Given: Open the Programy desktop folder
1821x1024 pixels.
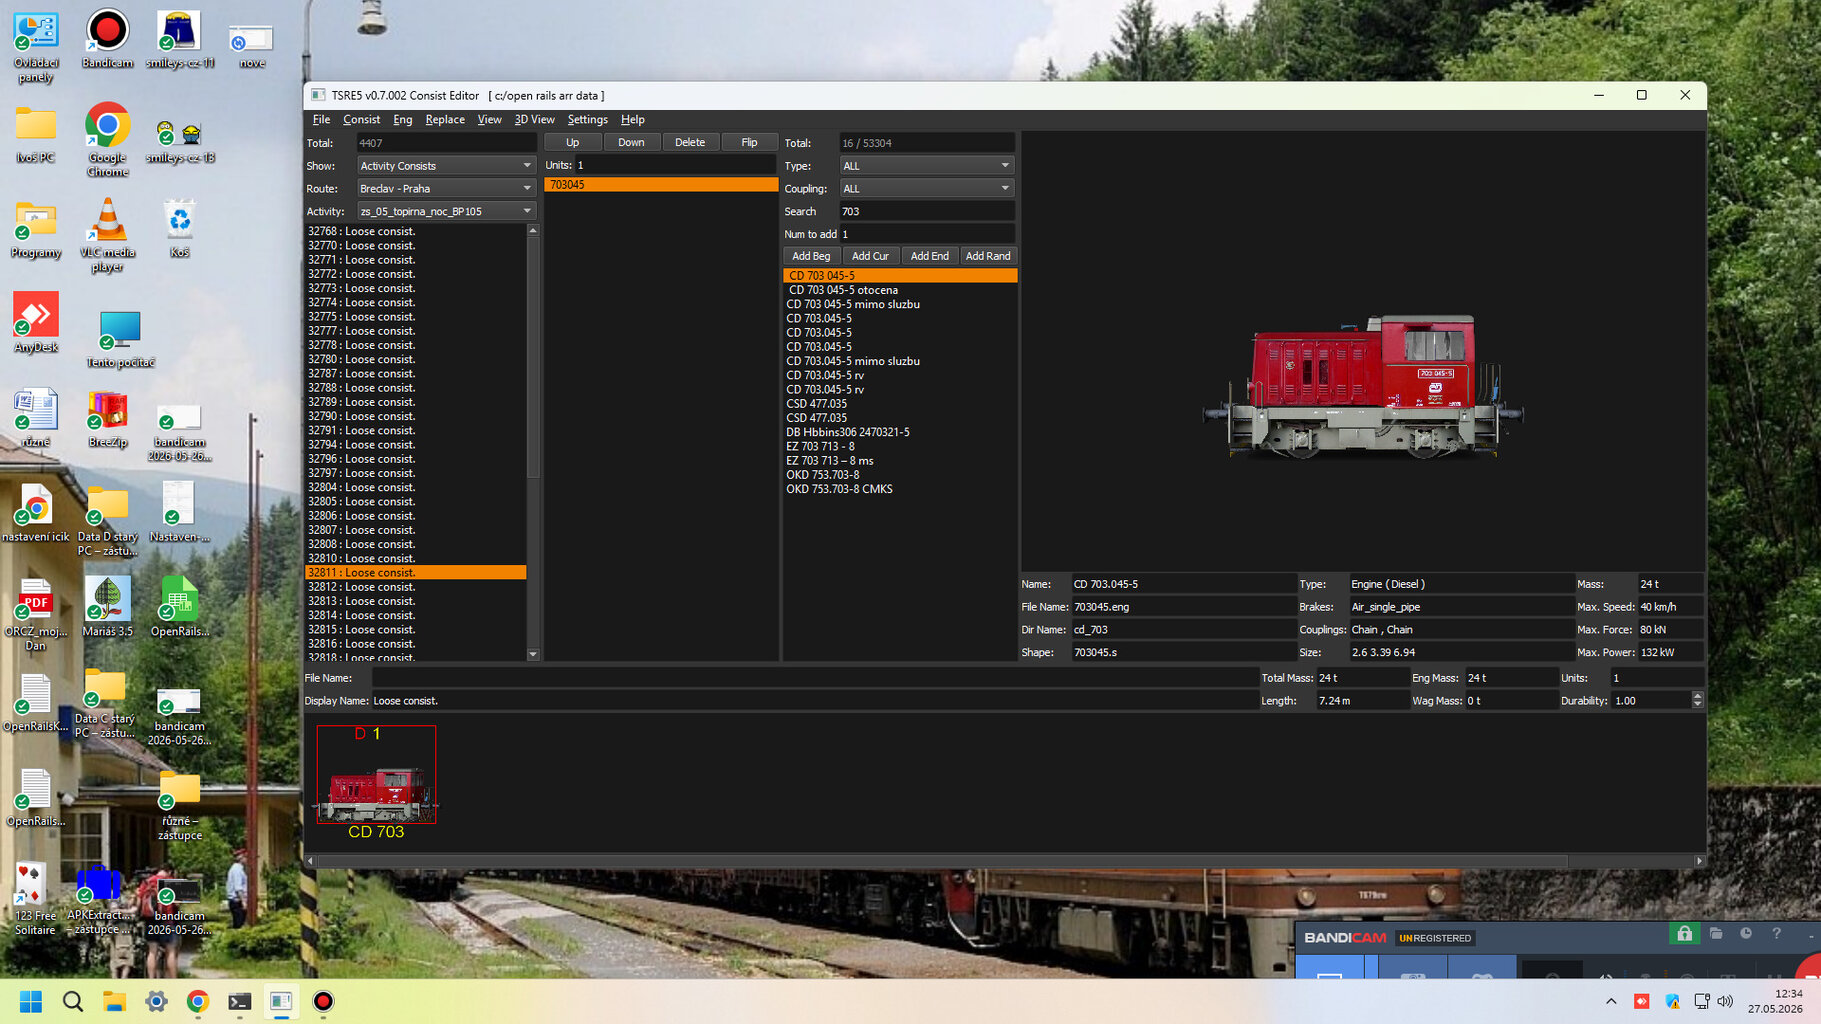Looking at the screenshot, I should [x=35, y=230].
